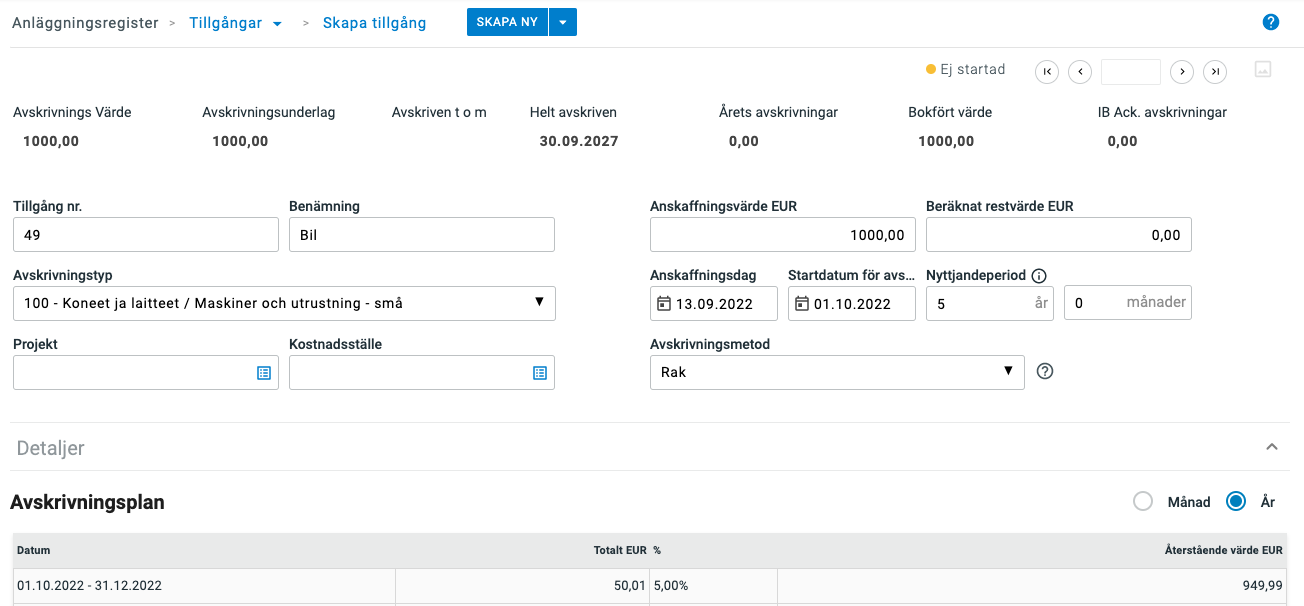Open Kostnadsställe lookup list icon
1304x606 pixels.
tap(540, 373)
